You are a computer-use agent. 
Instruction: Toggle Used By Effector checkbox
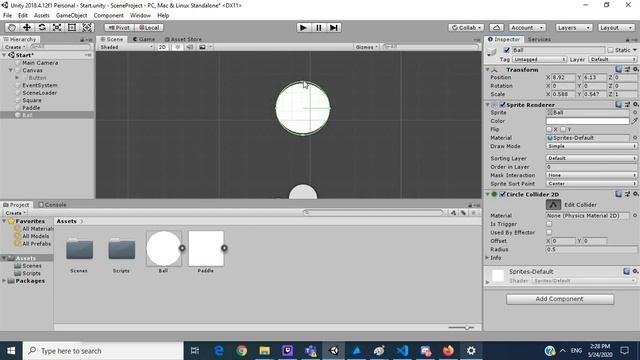click(549, 232)
